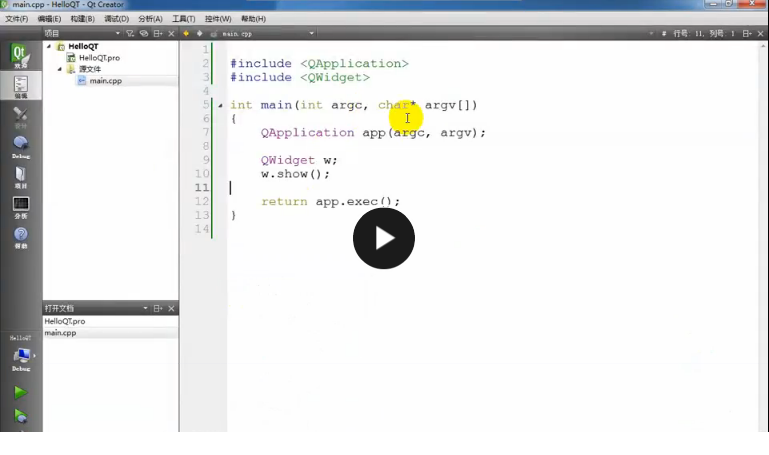The image size is (769, 455).
Task: Open the filter tree icon in project panel
Action: pyautogui.click(x=130, y=33)
